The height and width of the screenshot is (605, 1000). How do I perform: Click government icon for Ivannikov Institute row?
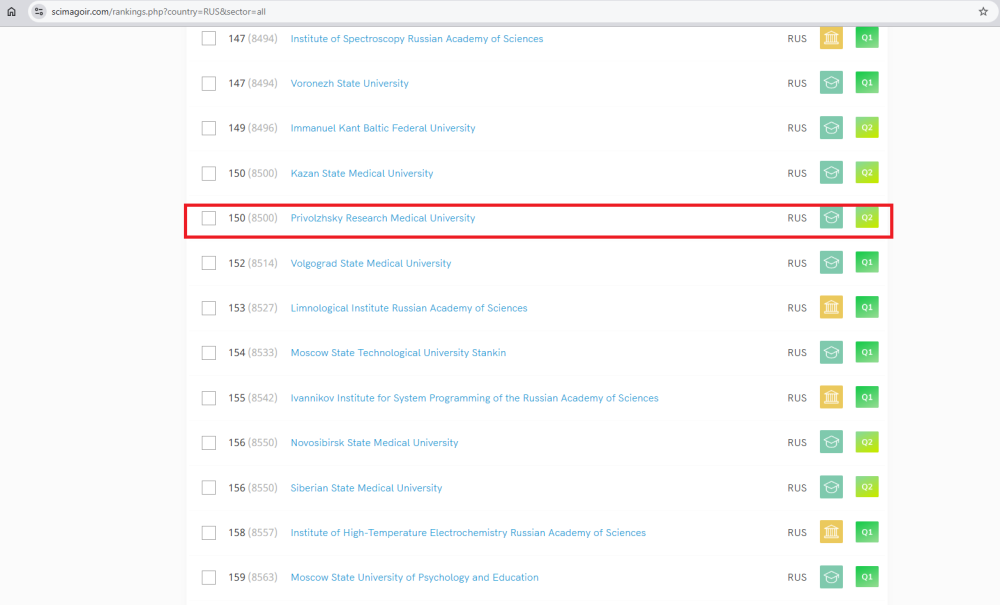click(x=831, y=398)
